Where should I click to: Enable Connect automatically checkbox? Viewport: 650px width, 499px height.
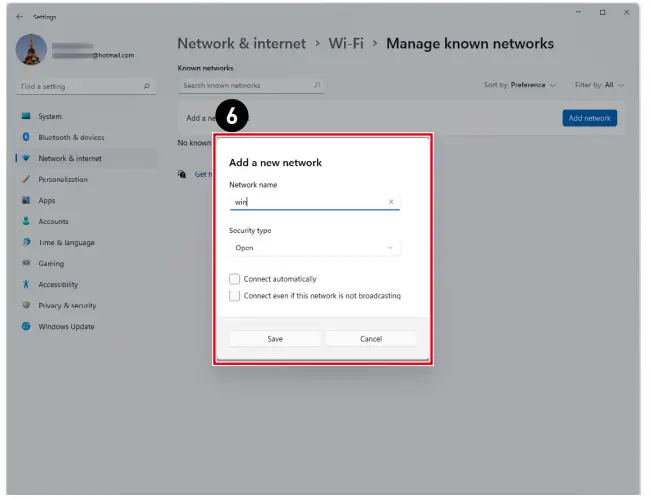tap(234, 279)
